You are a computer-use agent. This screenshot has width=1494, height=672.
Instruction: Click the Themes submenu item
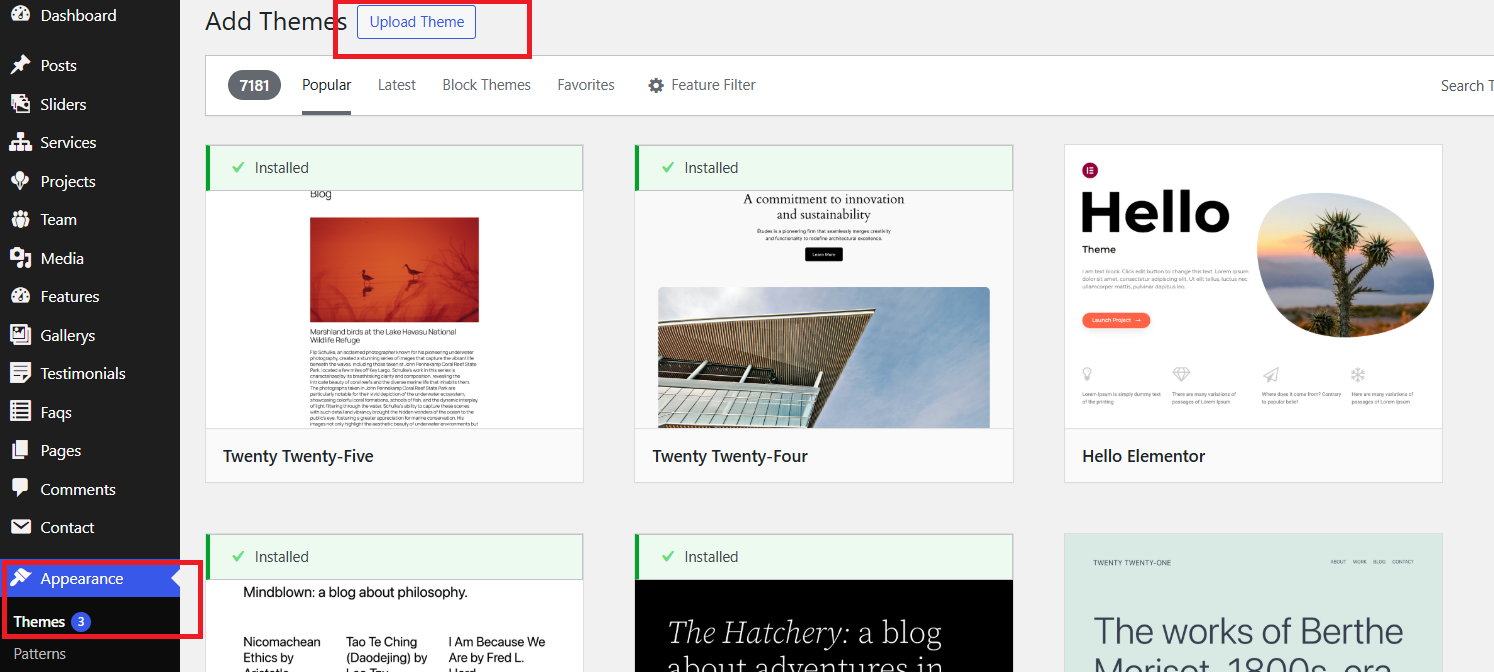(x=39, y=622)
